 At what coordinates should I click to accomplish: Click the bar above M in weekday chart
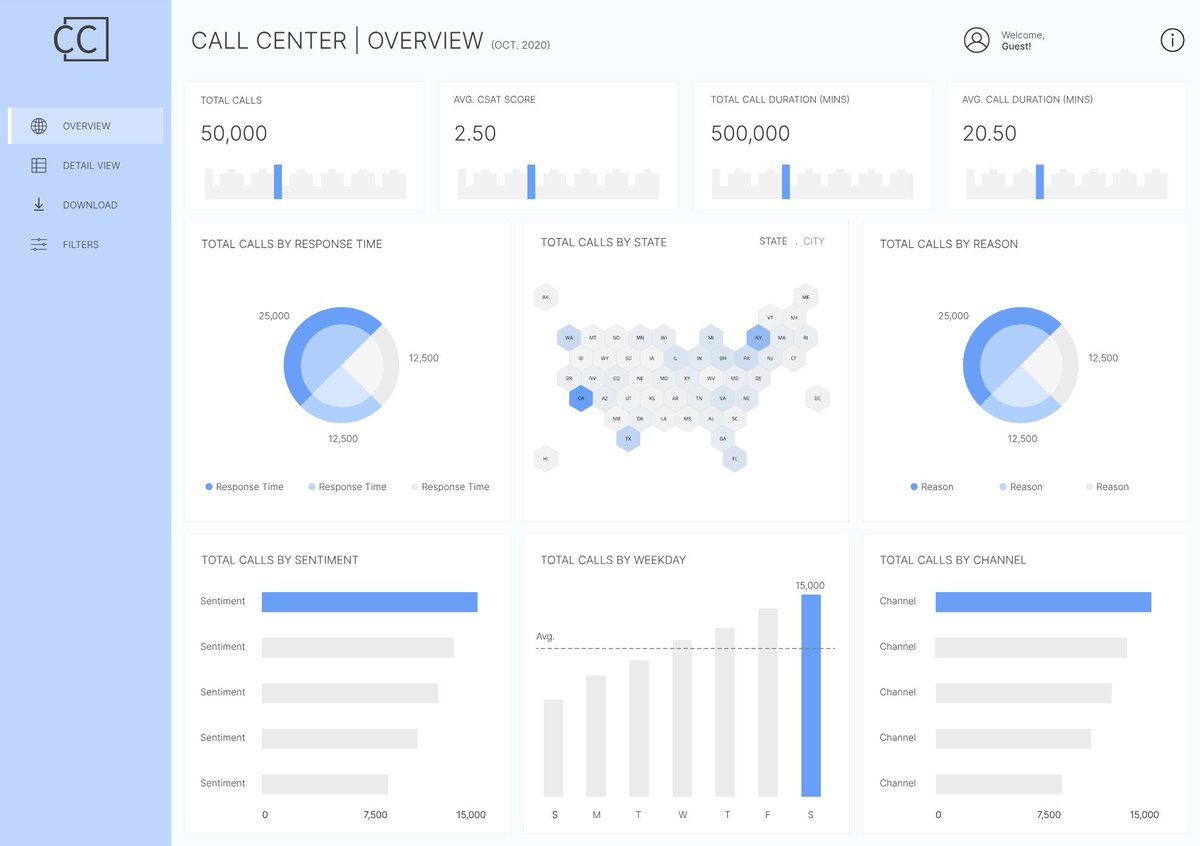(596, 736)
